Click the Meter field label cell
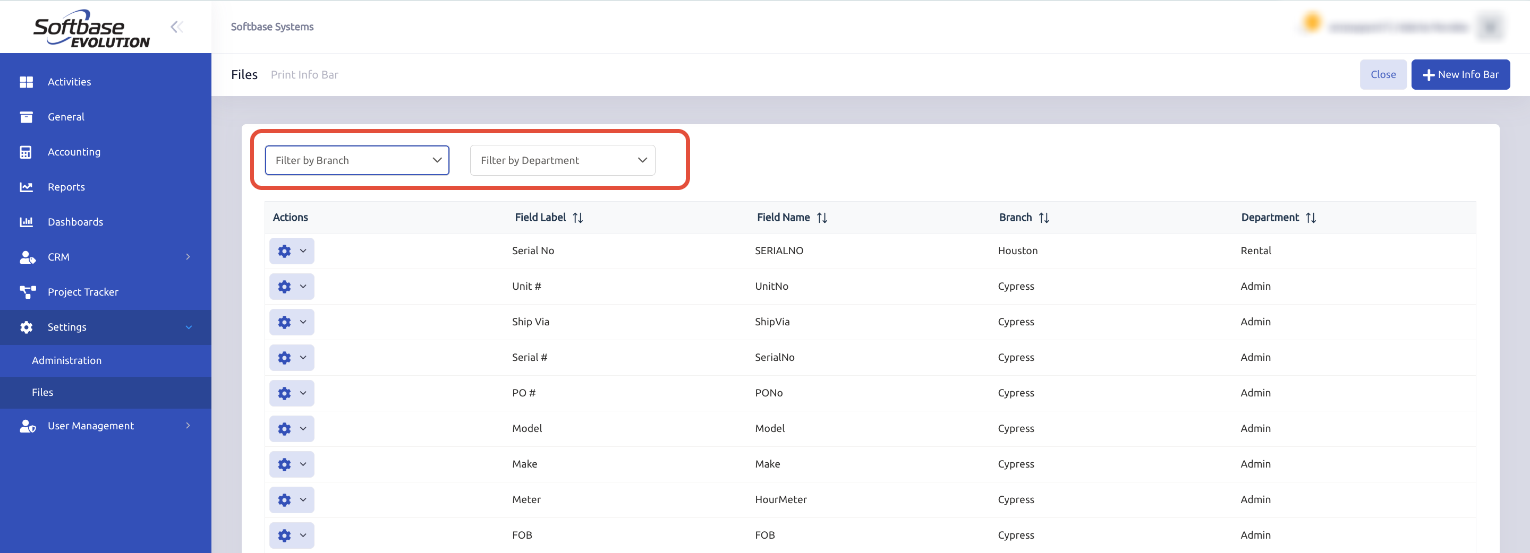This screenshot has height=553, width=1530. point(526,499)
